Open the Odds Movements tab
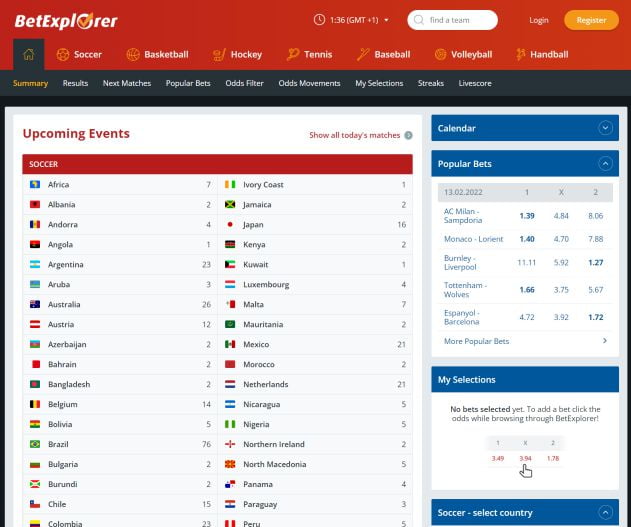This screenshot has height=527, width=631. [309, 83]
